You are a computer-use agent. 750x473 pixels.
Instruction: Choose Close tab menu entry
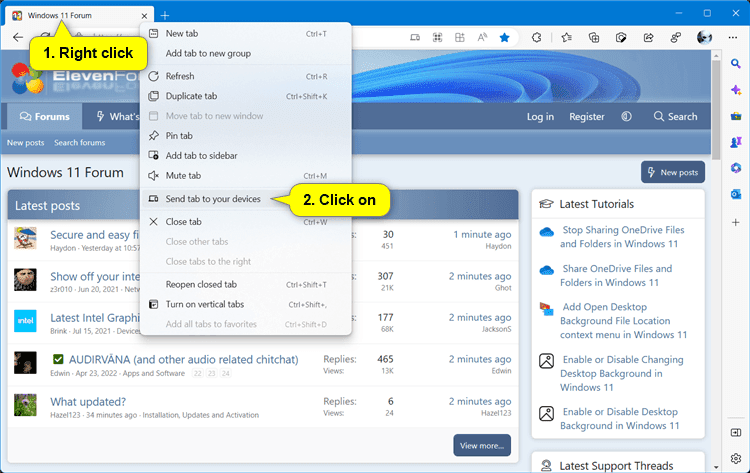pyautogui.click(x=246, y=222)
